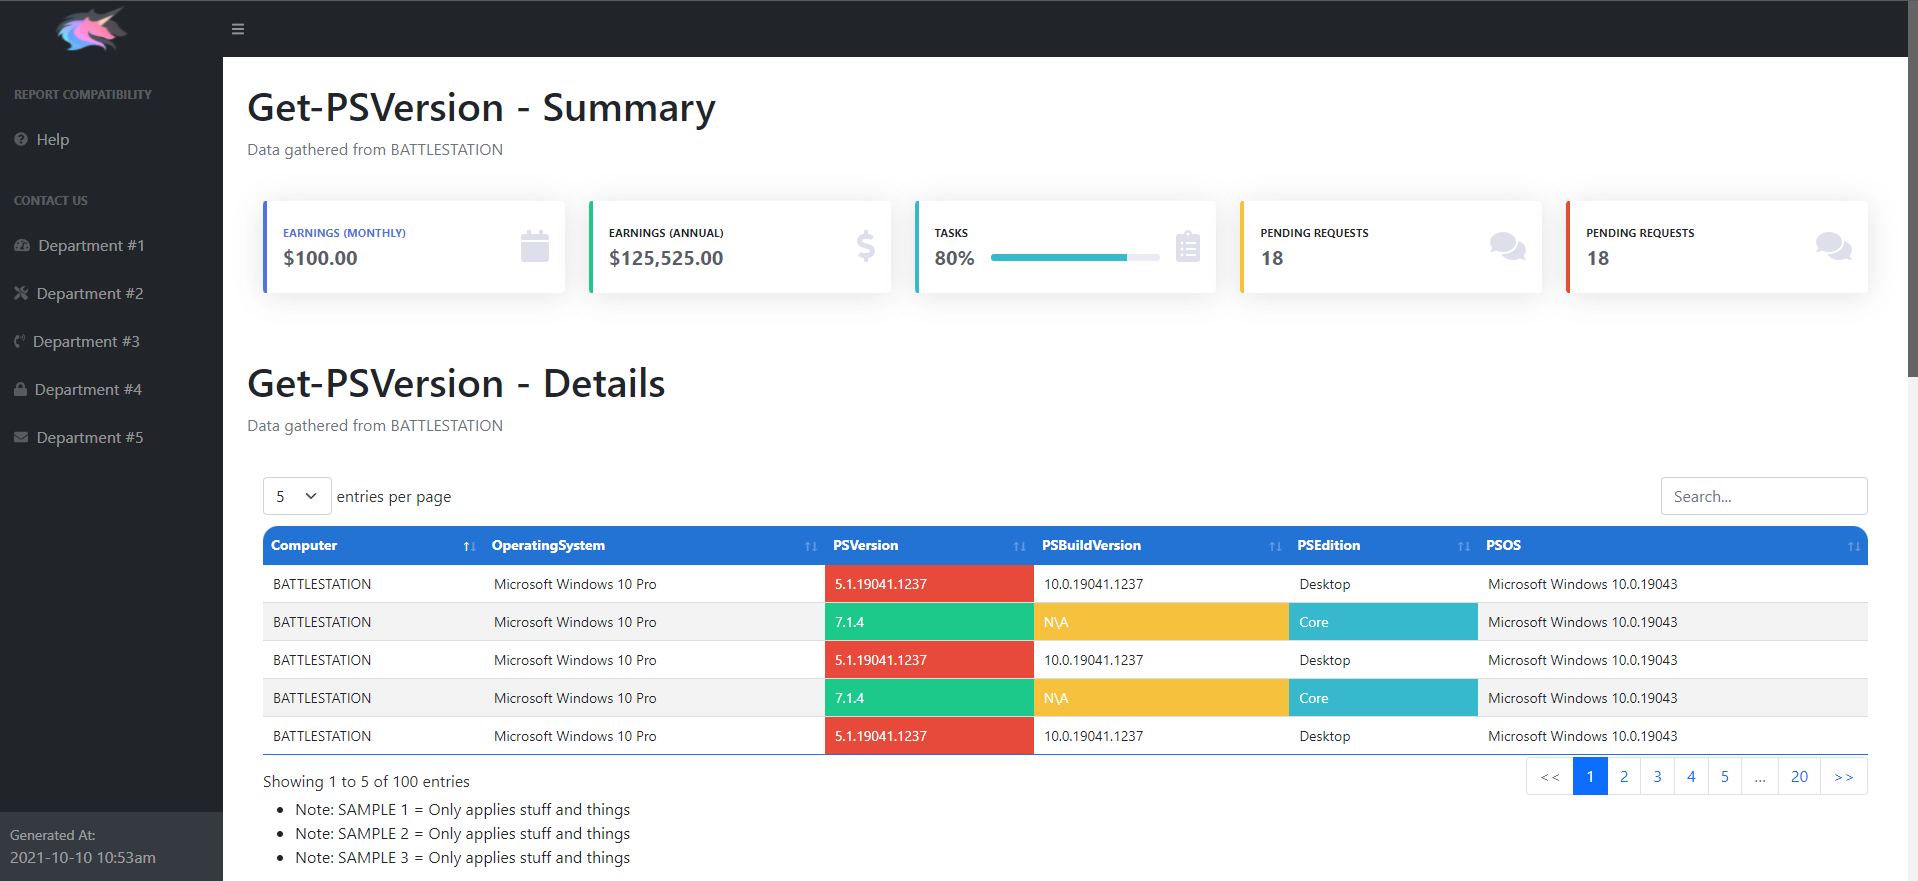Open the entries per page dropdown
The image size is (1918, 881).
tap(297, 497)
